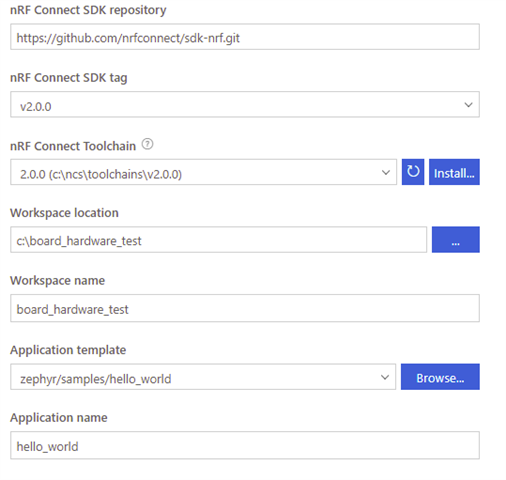Open the Workspace location ellipsis browse button

tap(455, 239)
